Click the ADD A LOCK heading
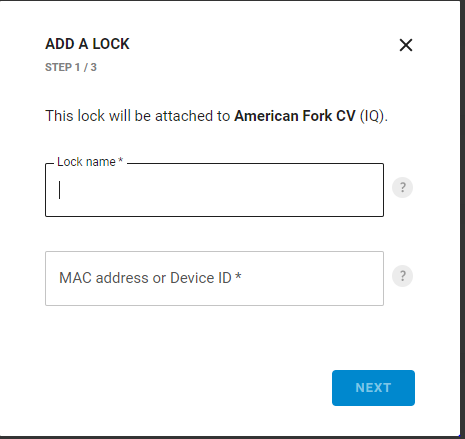 click(87, 44)
